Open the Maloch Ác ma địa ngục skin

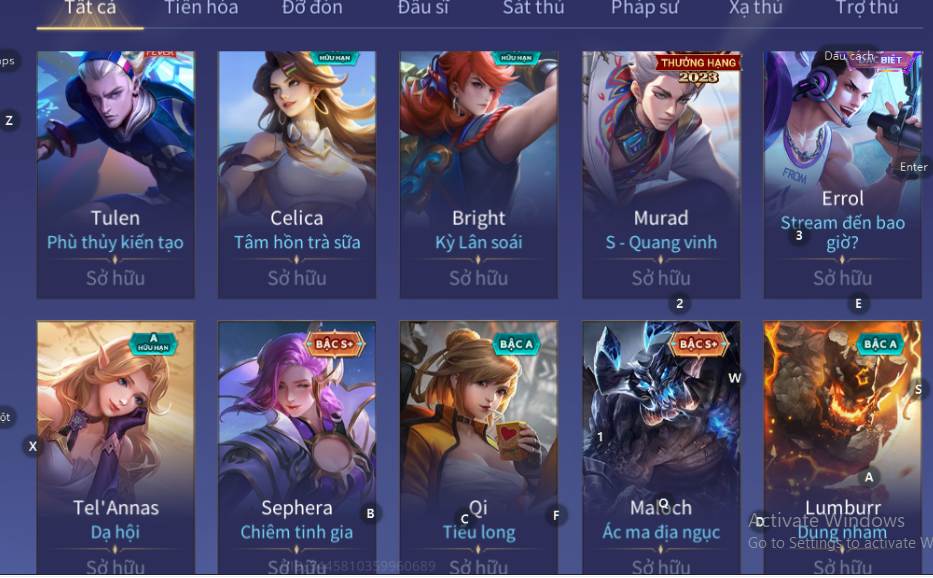pos(660,448)
